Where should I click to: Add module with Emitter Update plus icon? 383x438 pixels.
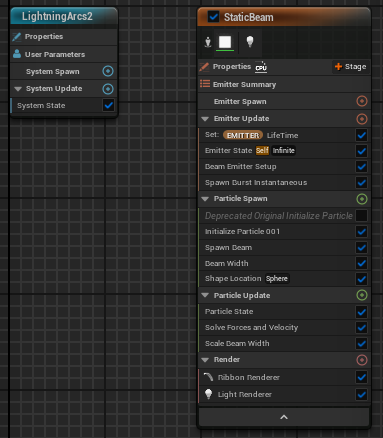tap(362, 119)
